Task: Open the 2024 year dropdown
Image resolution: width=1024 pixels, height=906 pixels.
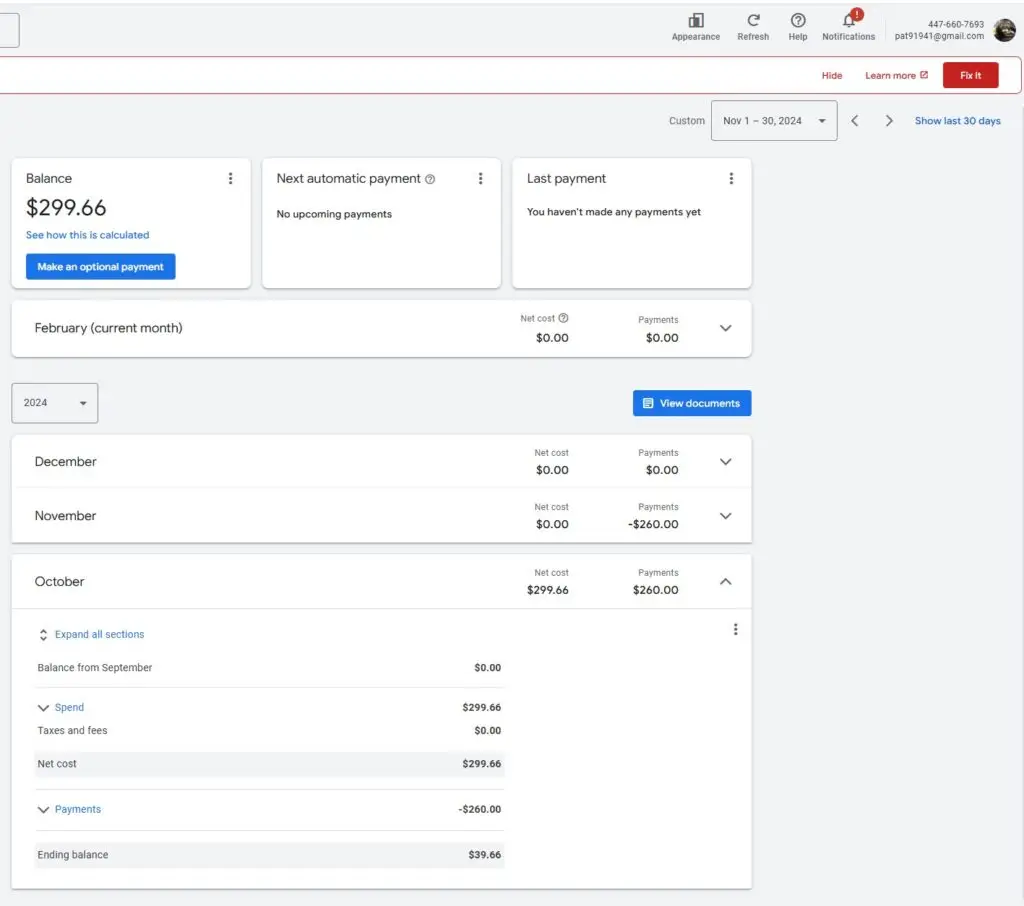Action: [55, 403]
